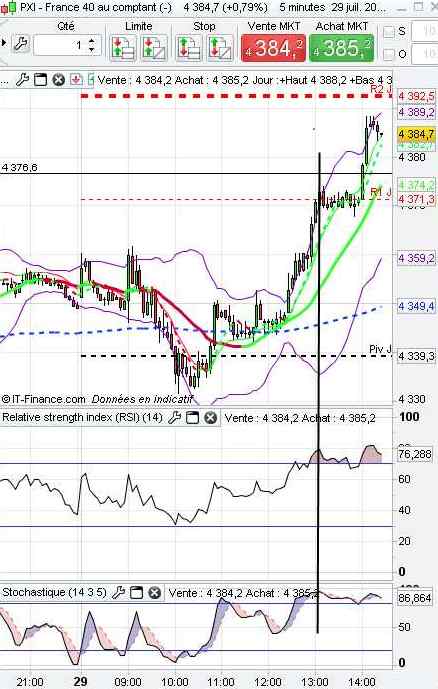Click the 4 392,5 R2 price label
This screenshot has height=689, width=438.
(x=416, y=96)
